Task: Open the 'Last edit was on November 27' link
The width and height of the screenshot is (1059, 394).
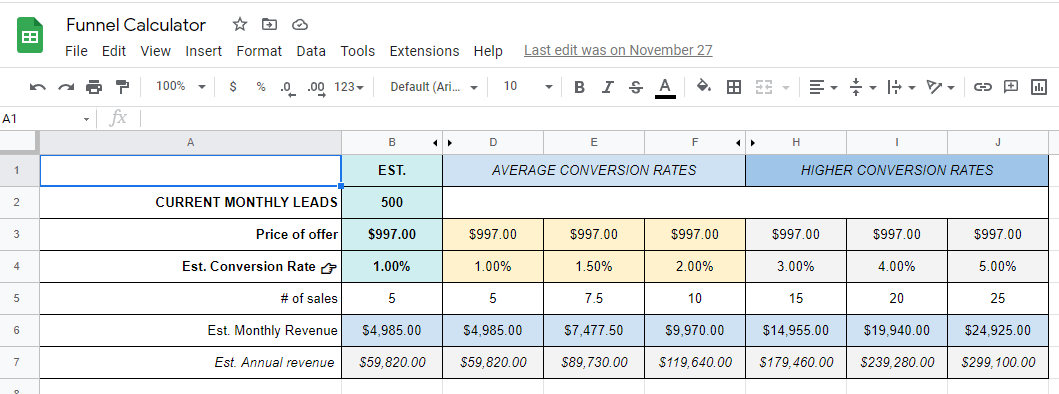Action: click(x=618, y=50)
